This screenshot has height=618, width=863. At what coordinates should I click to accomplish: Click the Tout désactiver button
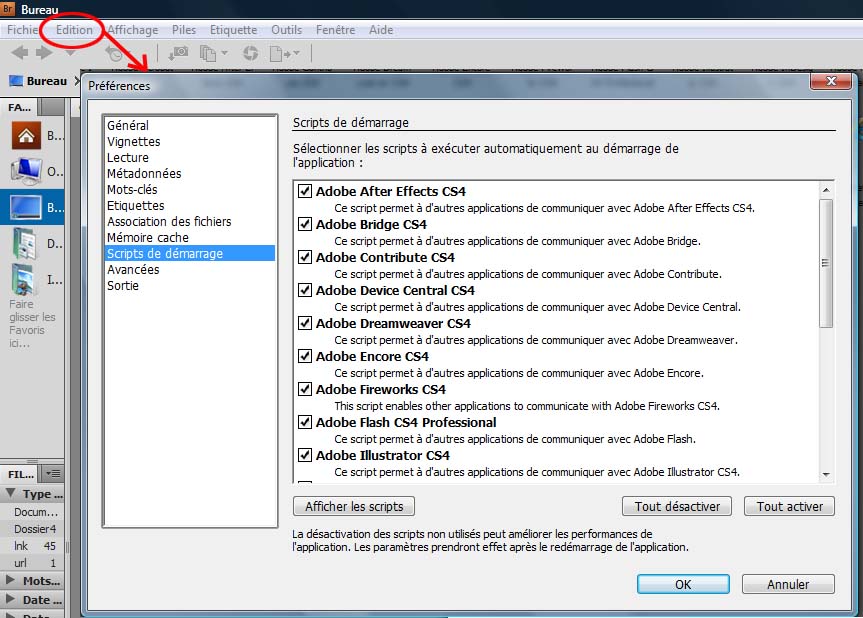[677, 506]
